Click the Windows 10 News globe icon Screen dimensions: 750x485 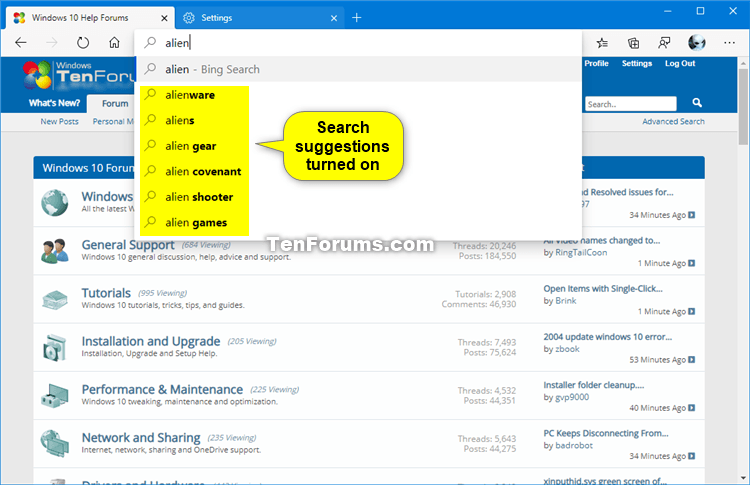[55, 203]
